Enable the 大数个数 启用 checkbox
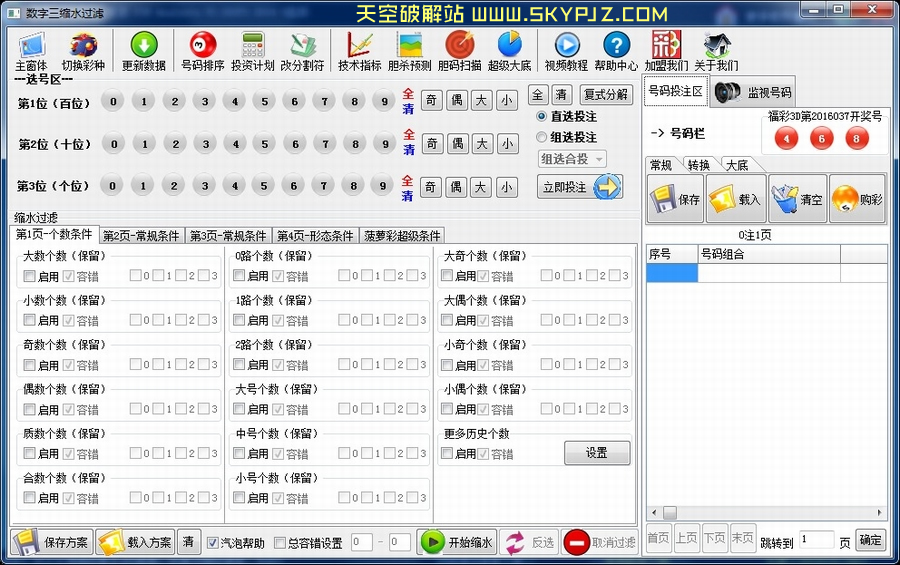This screenshot has height=565, width=900. 30,276
